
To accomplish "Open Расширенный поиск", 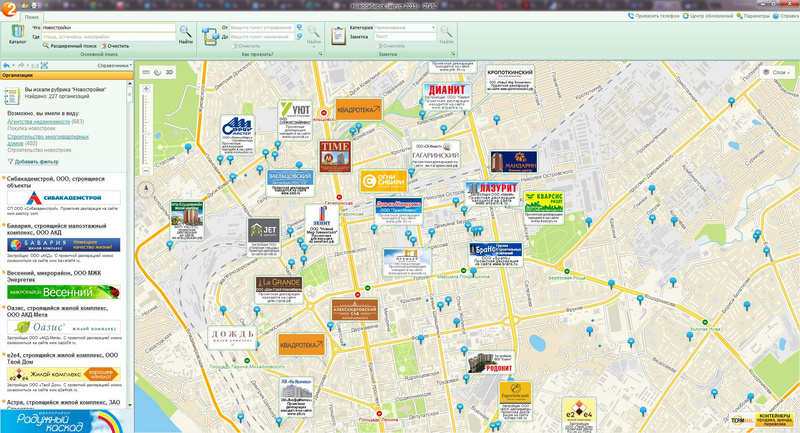I will 69,46.
